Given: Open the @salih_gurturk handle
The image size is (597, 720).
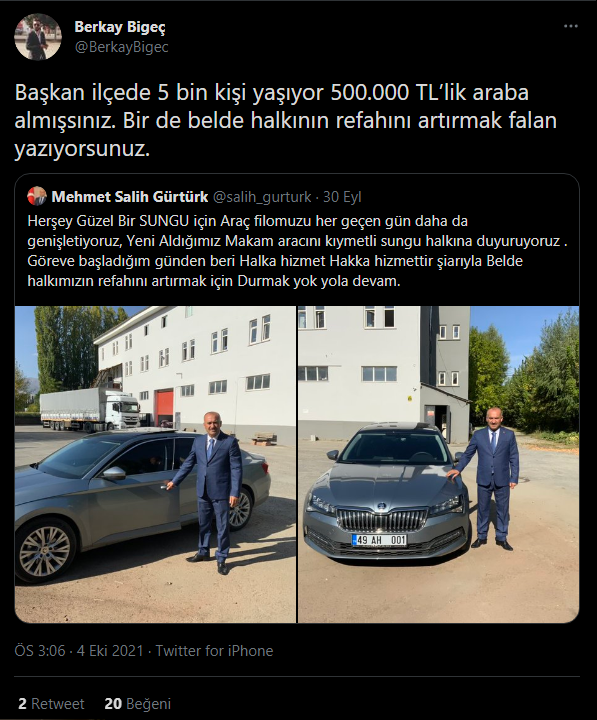Looking at the screenshot, I should pos(263,197).
